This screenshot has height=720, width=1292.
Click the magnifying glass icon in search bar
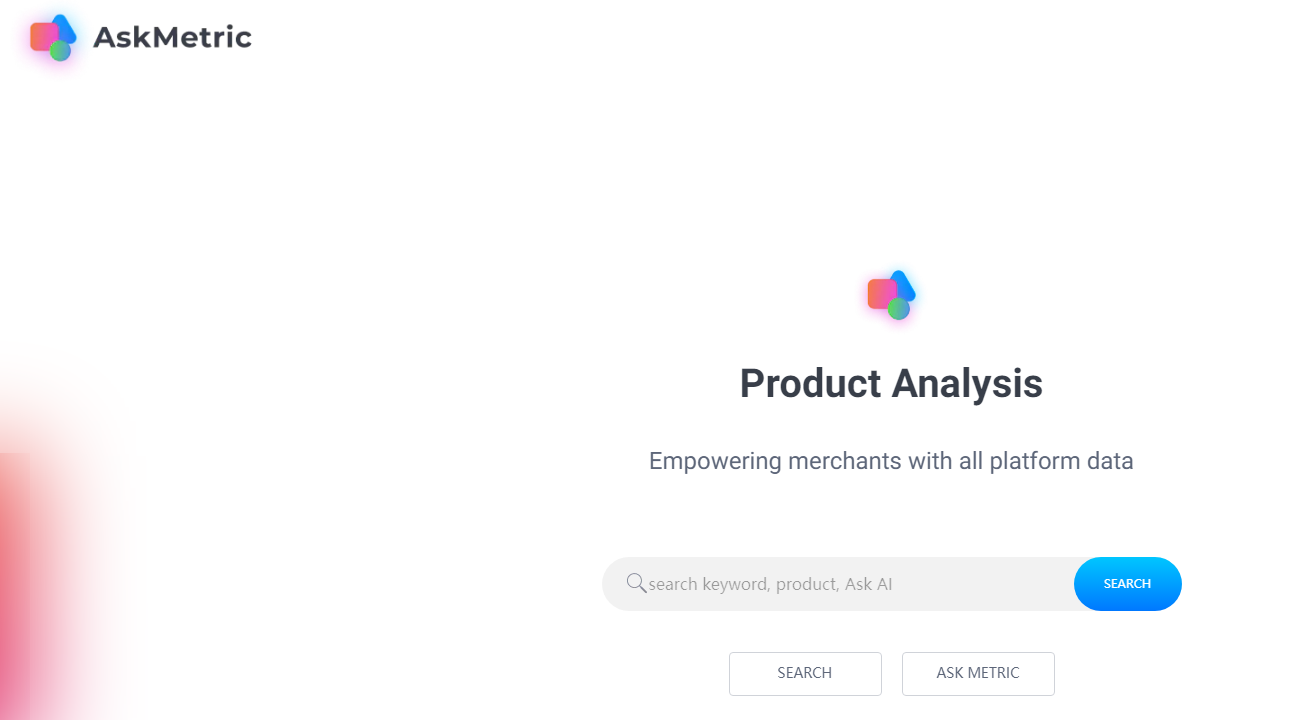coord(636,583)
